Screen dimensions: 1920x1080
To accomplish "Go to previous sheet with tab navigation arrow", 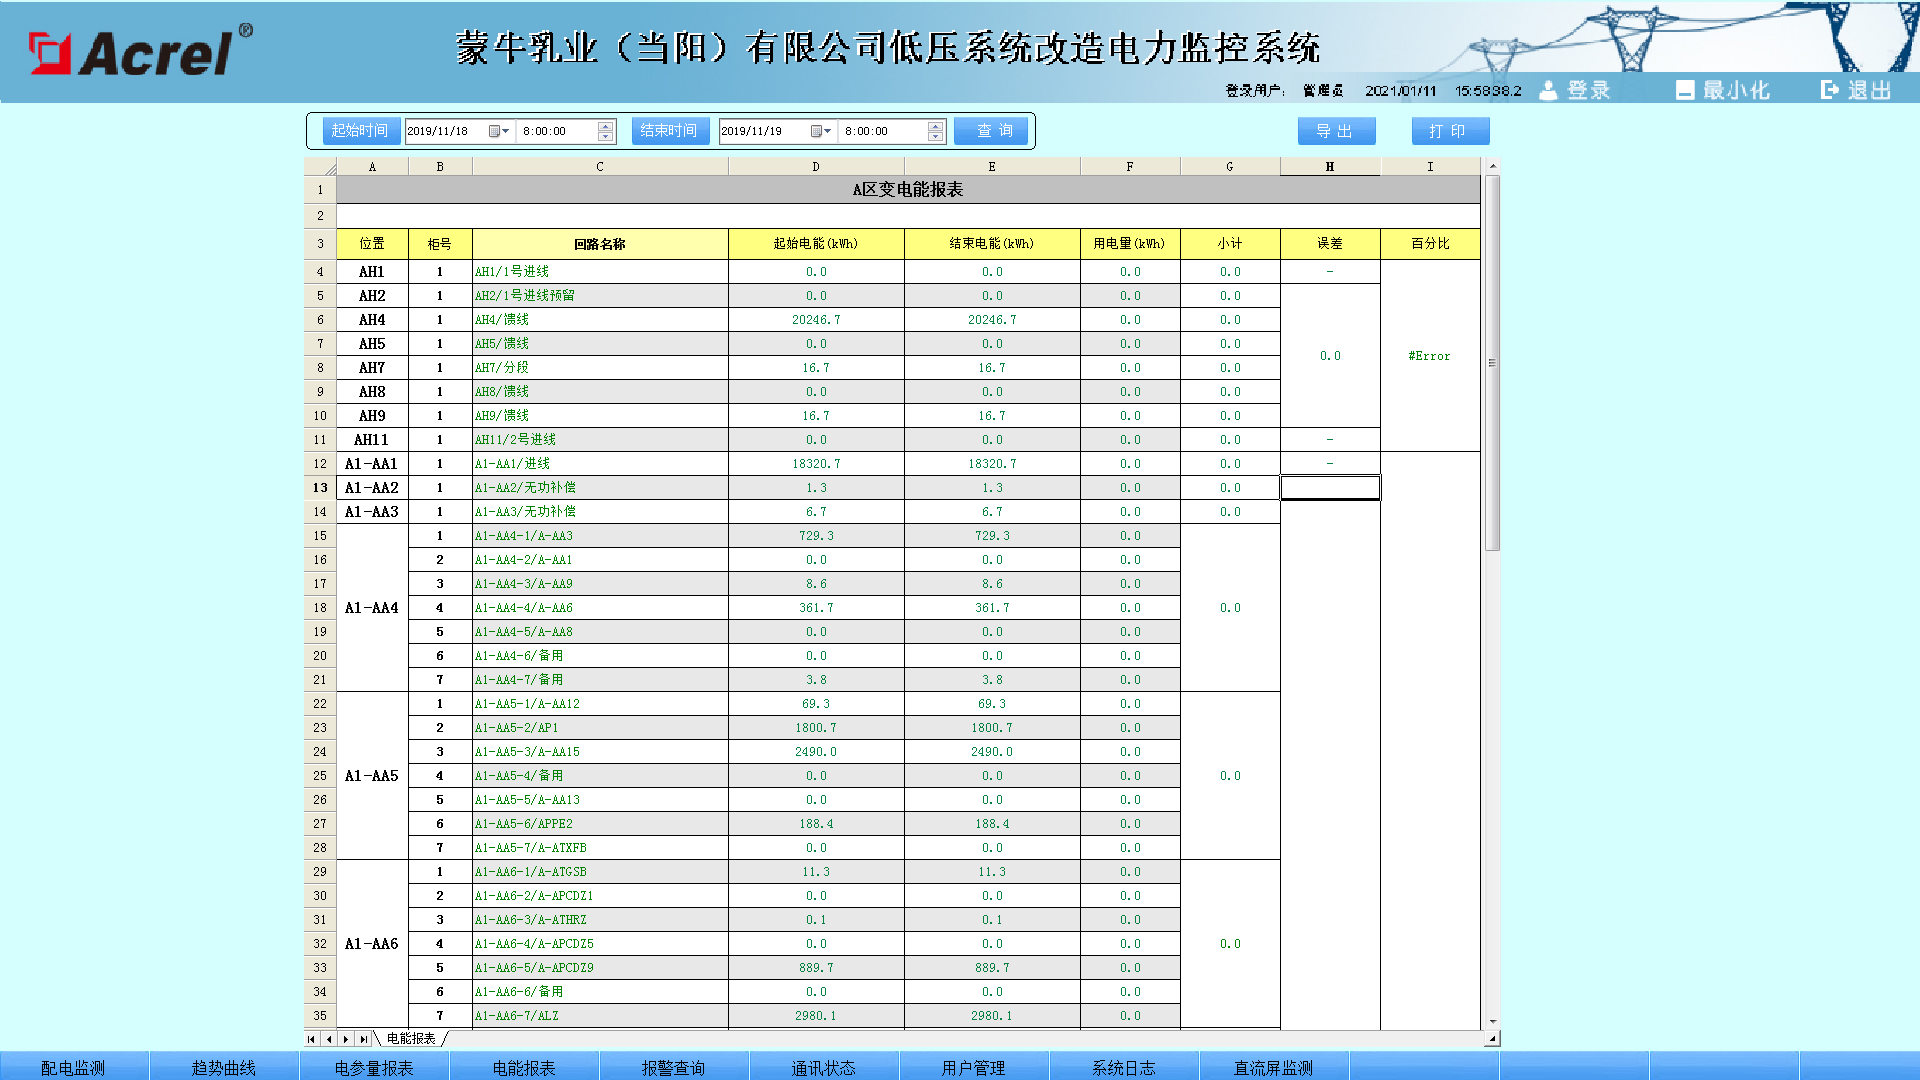I will pyautogui.click(x=329, y=1039).
